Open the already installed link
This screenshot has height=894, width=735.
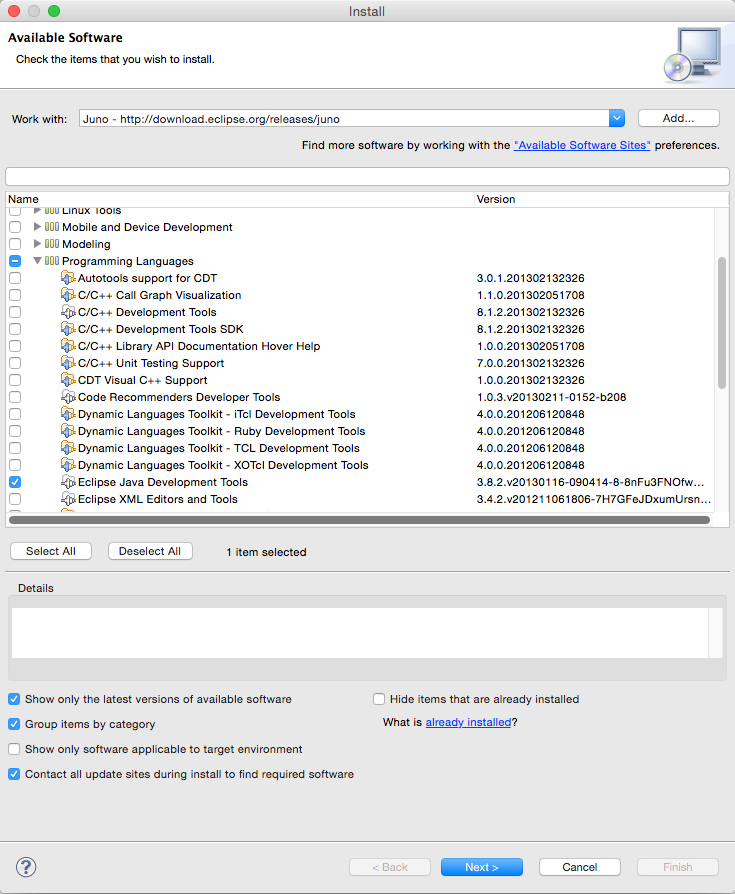468,722
